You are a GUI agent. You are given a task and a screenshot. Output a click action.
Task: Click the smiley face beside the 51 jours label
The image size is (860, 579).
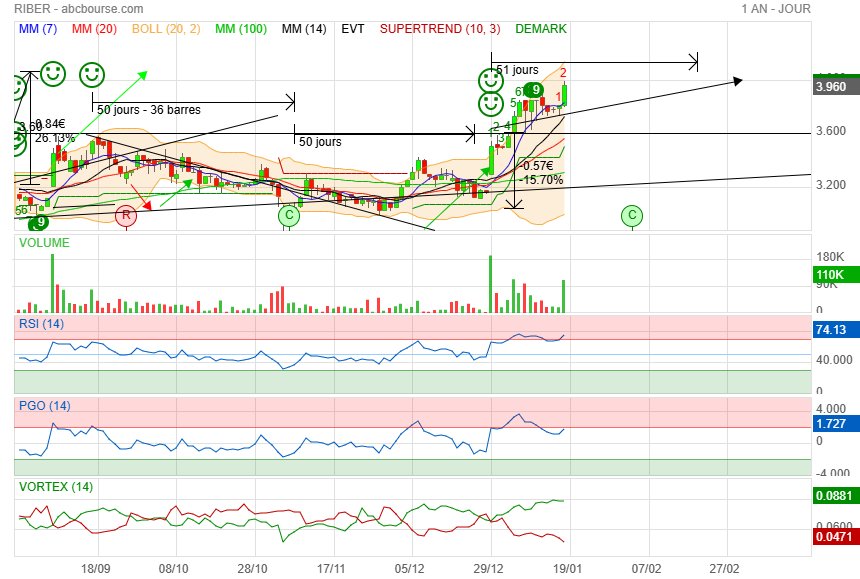tap(489, 79)
